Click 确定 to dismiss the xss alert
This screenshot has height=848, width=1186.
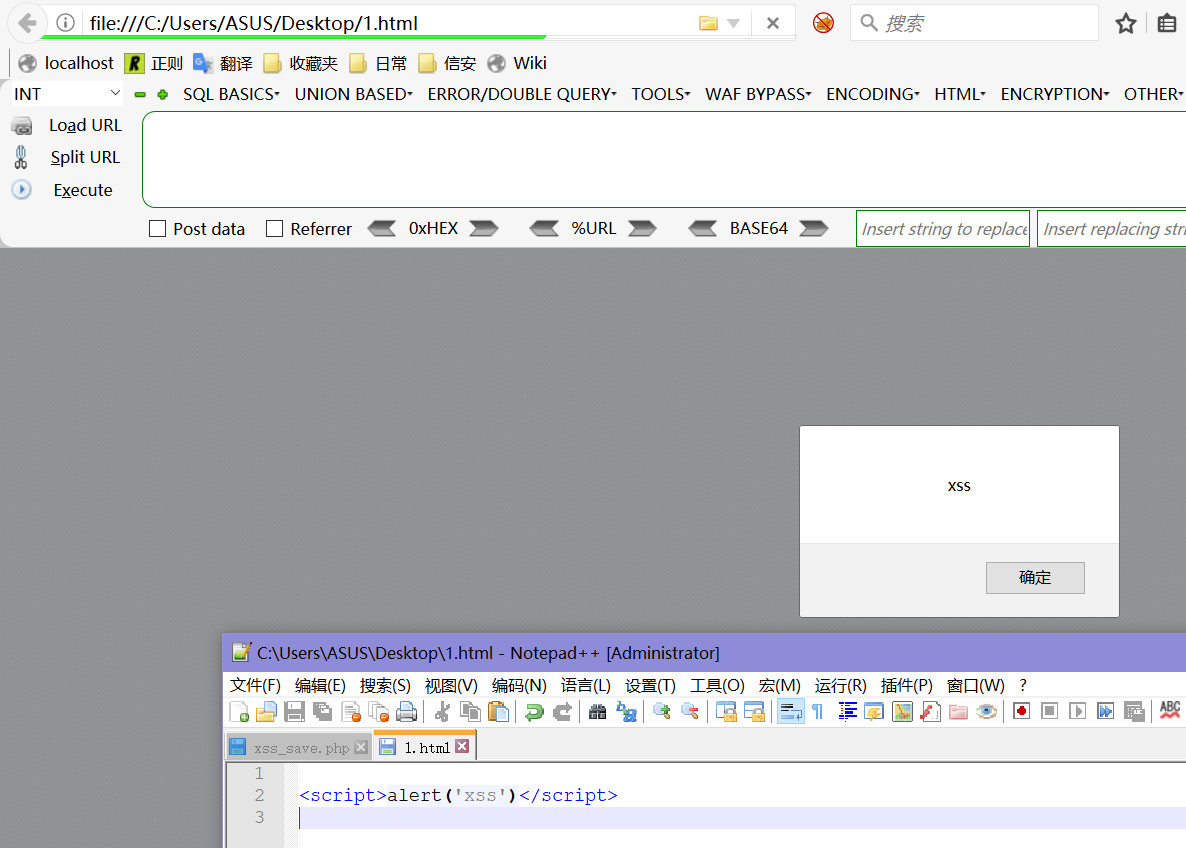click(x=1035, y=578)
